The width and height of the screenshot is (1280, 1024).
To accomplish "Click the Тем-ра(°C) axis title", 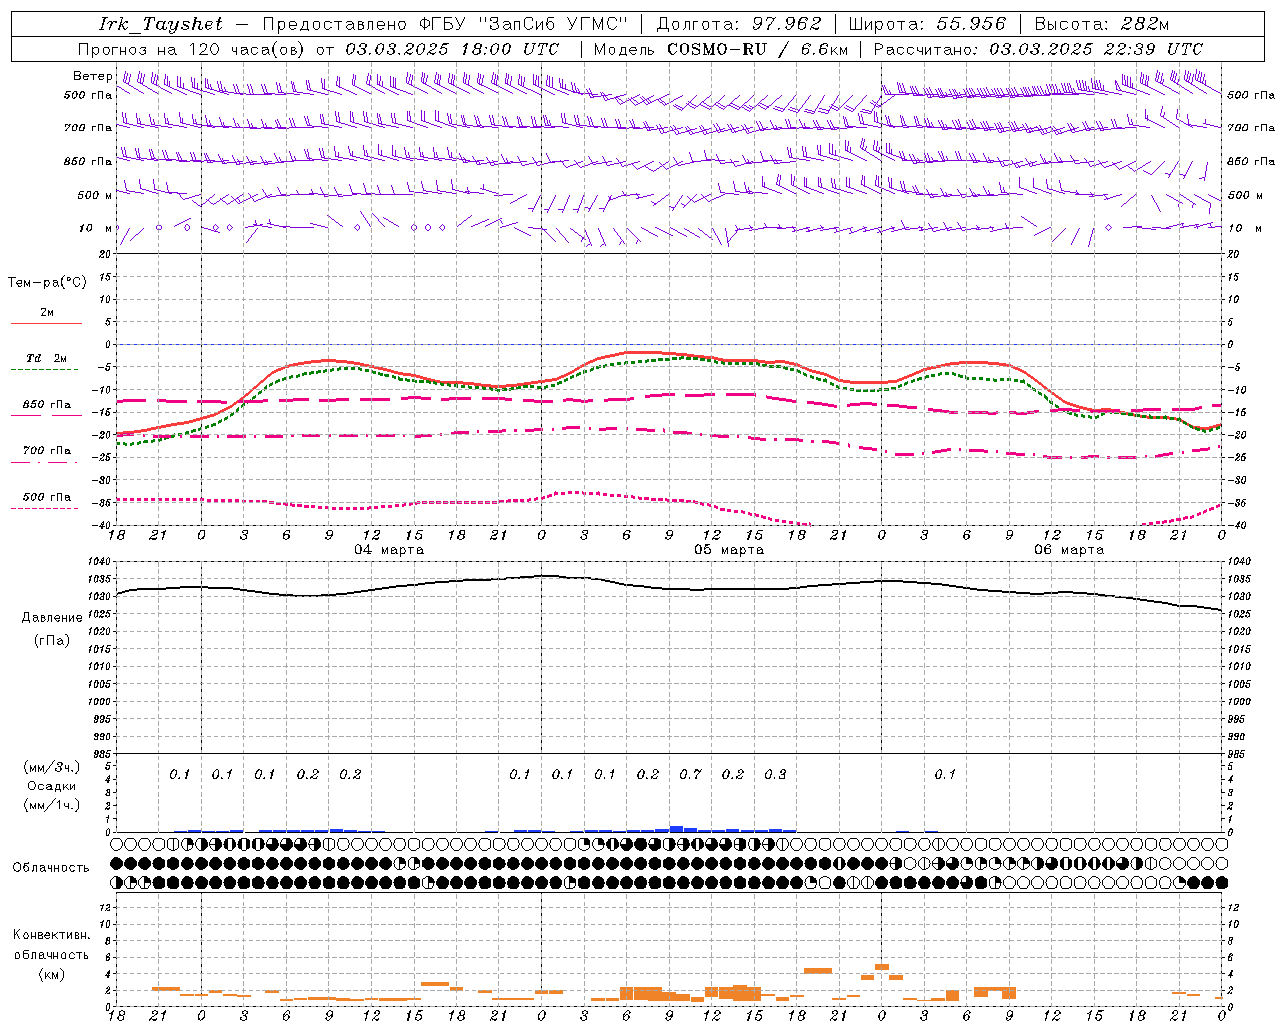I will point(47,283).
